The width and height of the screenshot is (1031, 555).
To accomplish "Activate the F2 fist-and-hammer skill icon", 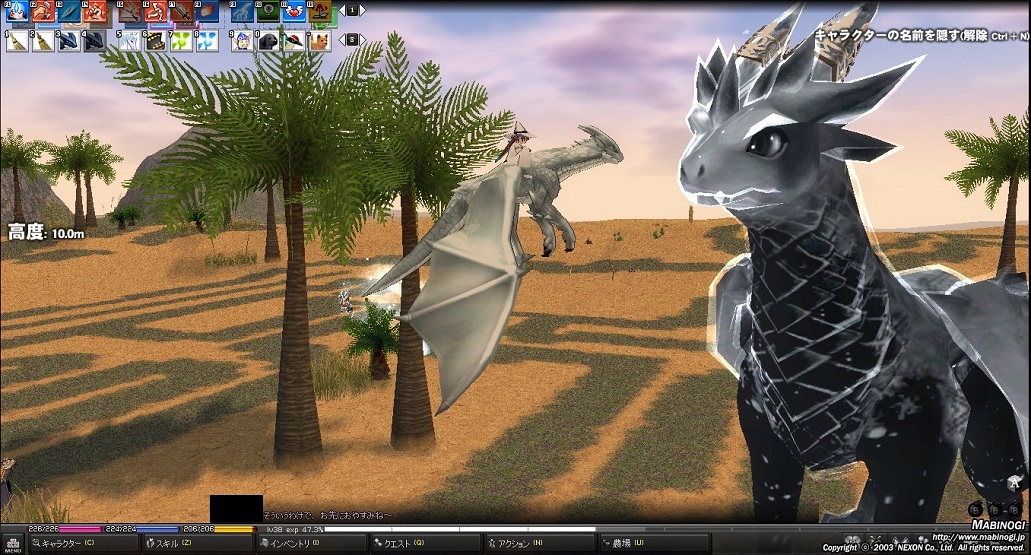I will [x=43, y=11].
